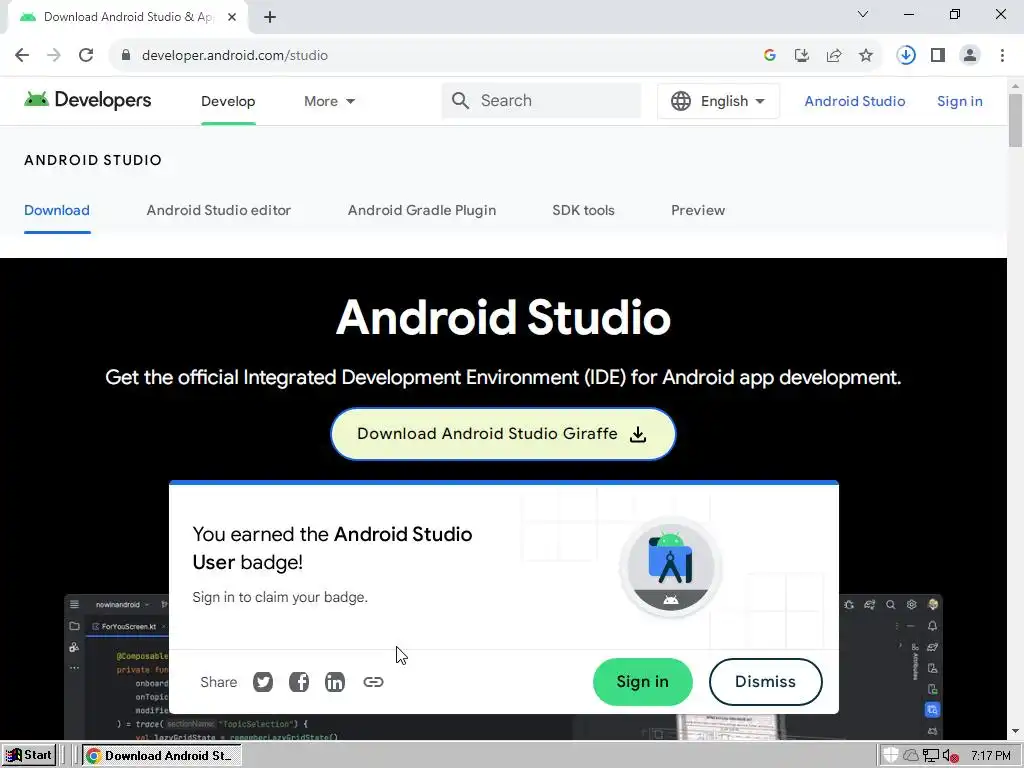Screen dimensions: 1024x768
Task: Open the Chrome profile avatar
Action: (970, 56)
